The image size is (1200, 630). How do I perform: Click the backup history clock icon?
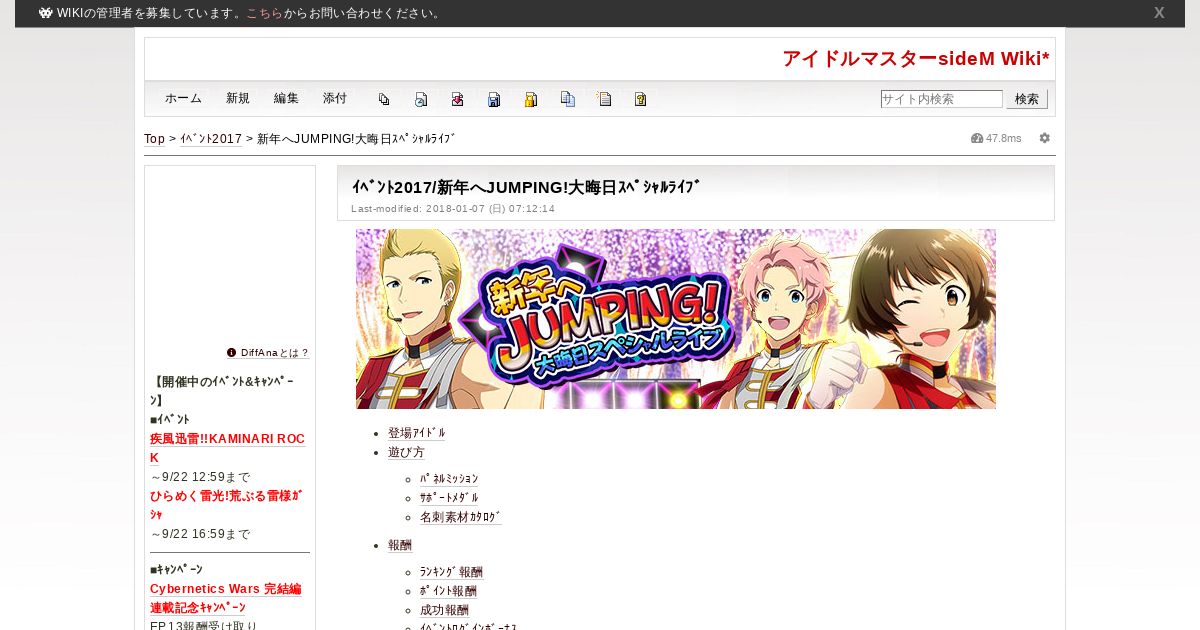[x=421, y=99]
